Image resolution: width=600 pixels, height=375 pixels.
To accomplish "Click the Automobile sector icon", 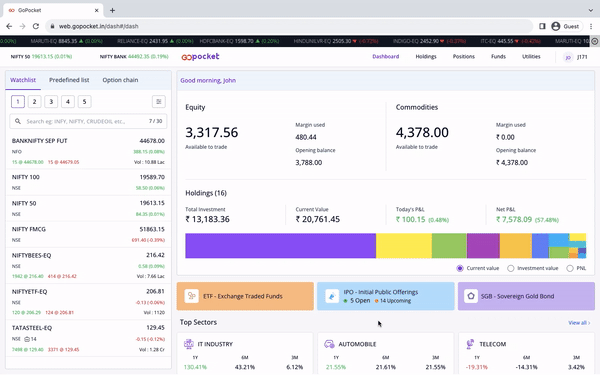I will [x=329, y=344].
